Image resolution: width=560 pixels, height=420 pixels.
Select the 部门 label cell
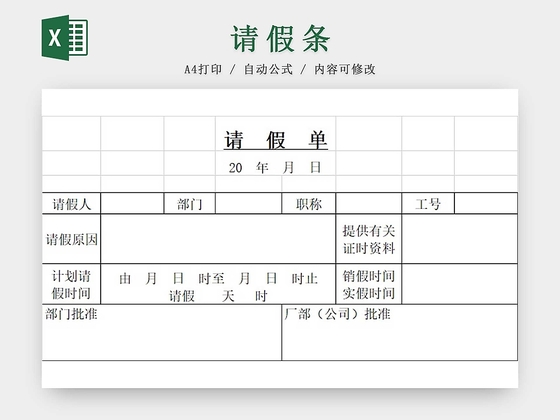click(190, 204)
